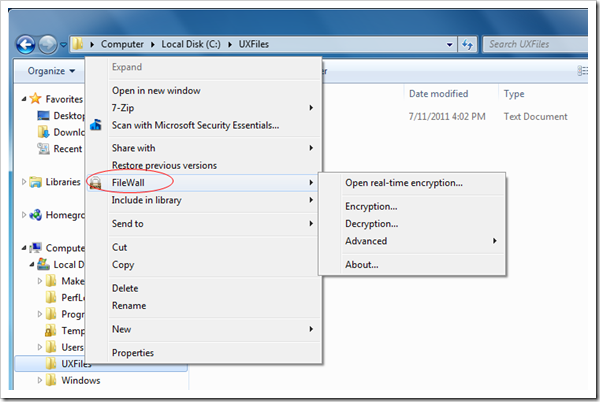
Task: Open the New submenu
Action: (203, 329)
